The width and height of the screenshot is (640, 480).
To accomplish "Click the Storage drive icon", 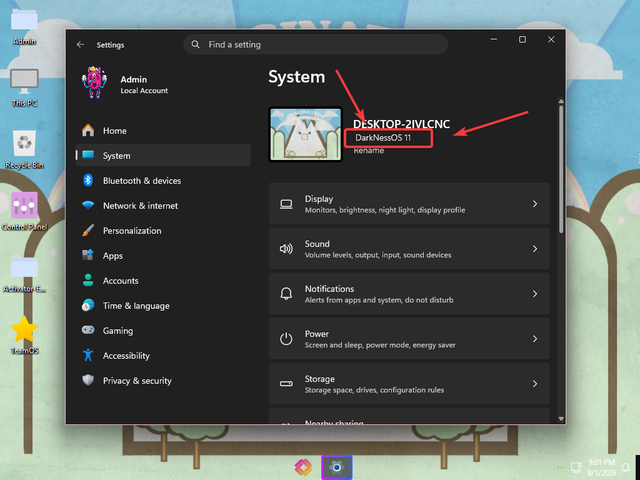I will click(x=286, y=384).
